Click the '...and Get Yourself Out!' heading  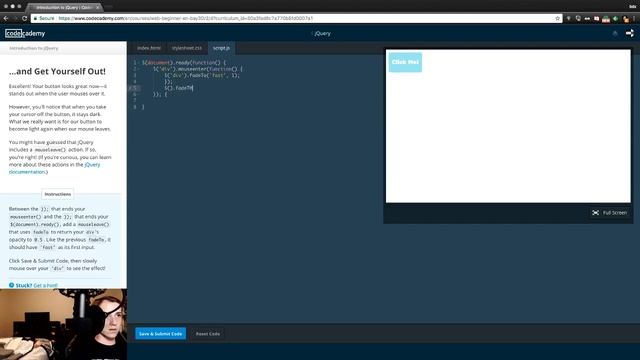[57, 71]
